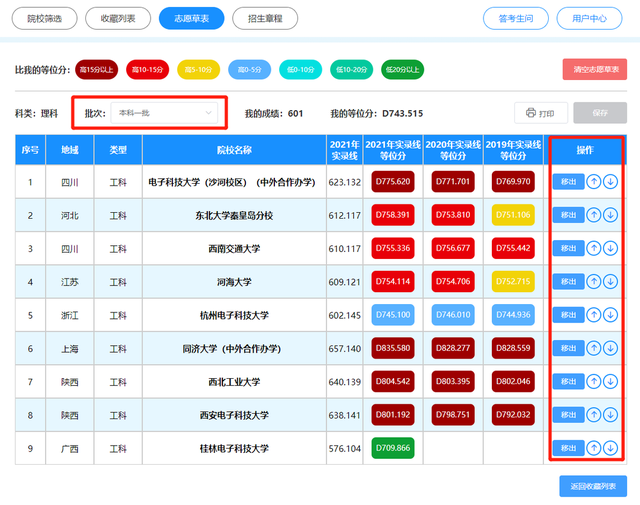Screen dimensions: 640x505
Task: Move 同济大学(中外合作办学) row down
Action: click(x=610, y=348)
